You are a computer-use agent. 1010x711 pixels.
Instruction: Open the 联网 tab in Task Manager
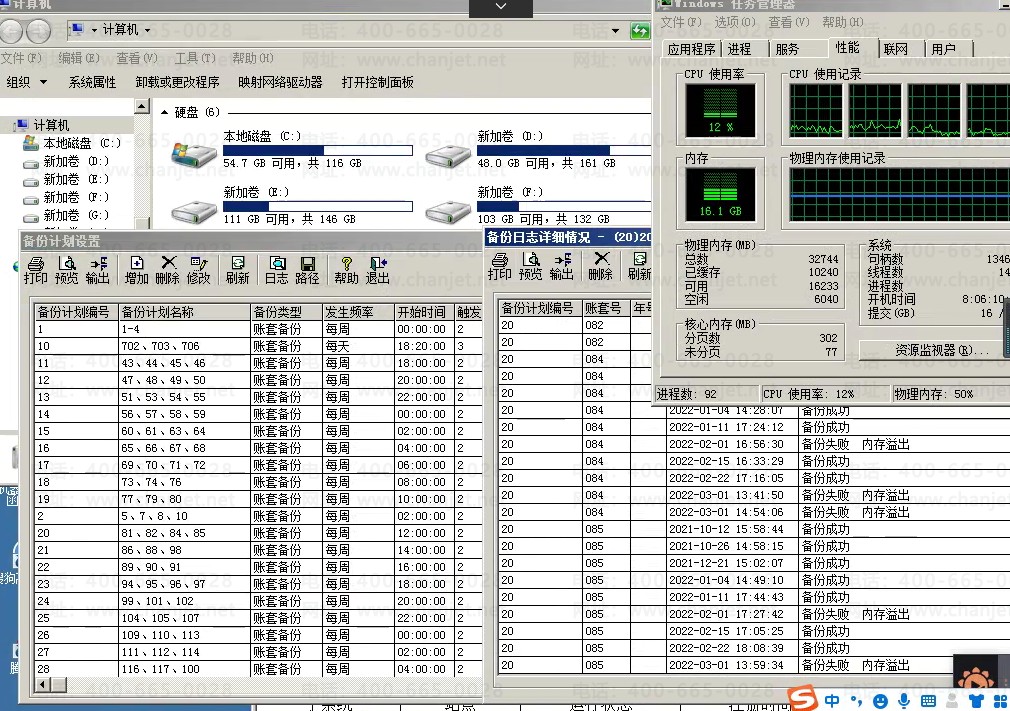click(x=896, y=49)
